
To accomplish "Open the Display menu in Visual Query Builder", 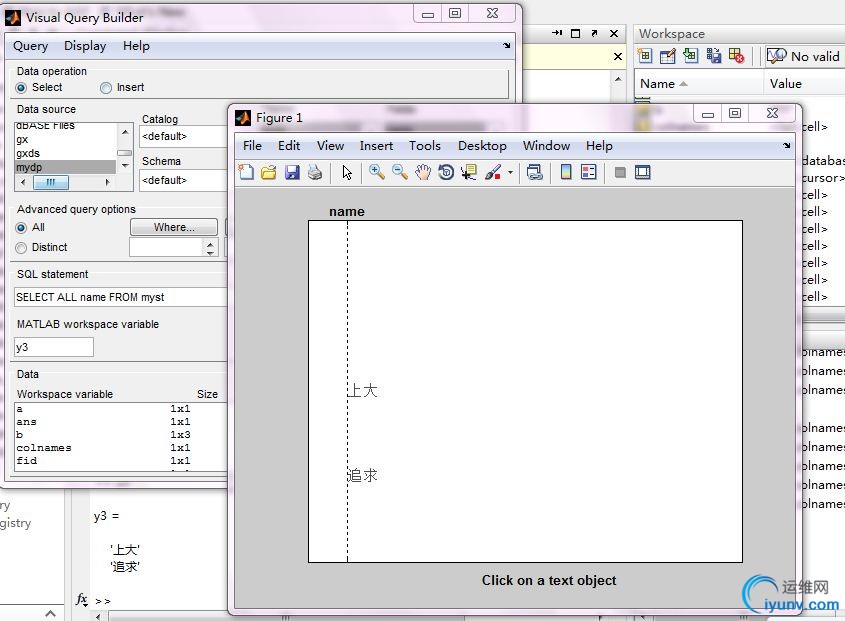I will click(85, 46).
